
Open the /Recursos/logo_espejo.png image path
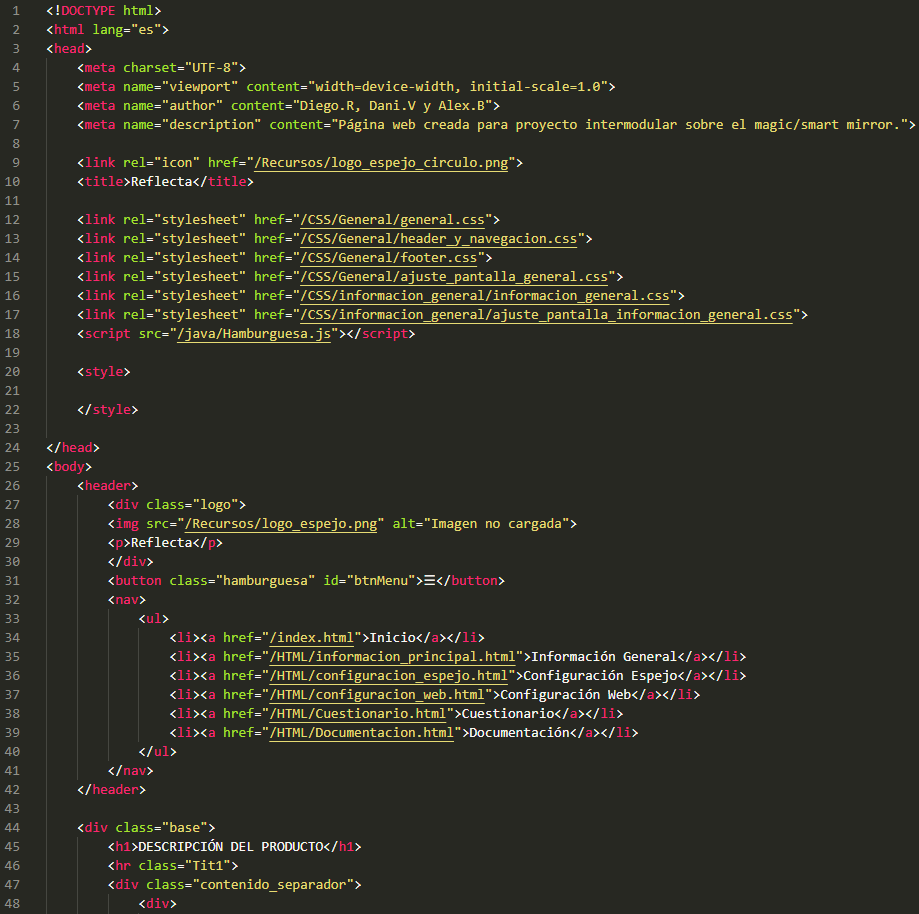coord(281,524)
